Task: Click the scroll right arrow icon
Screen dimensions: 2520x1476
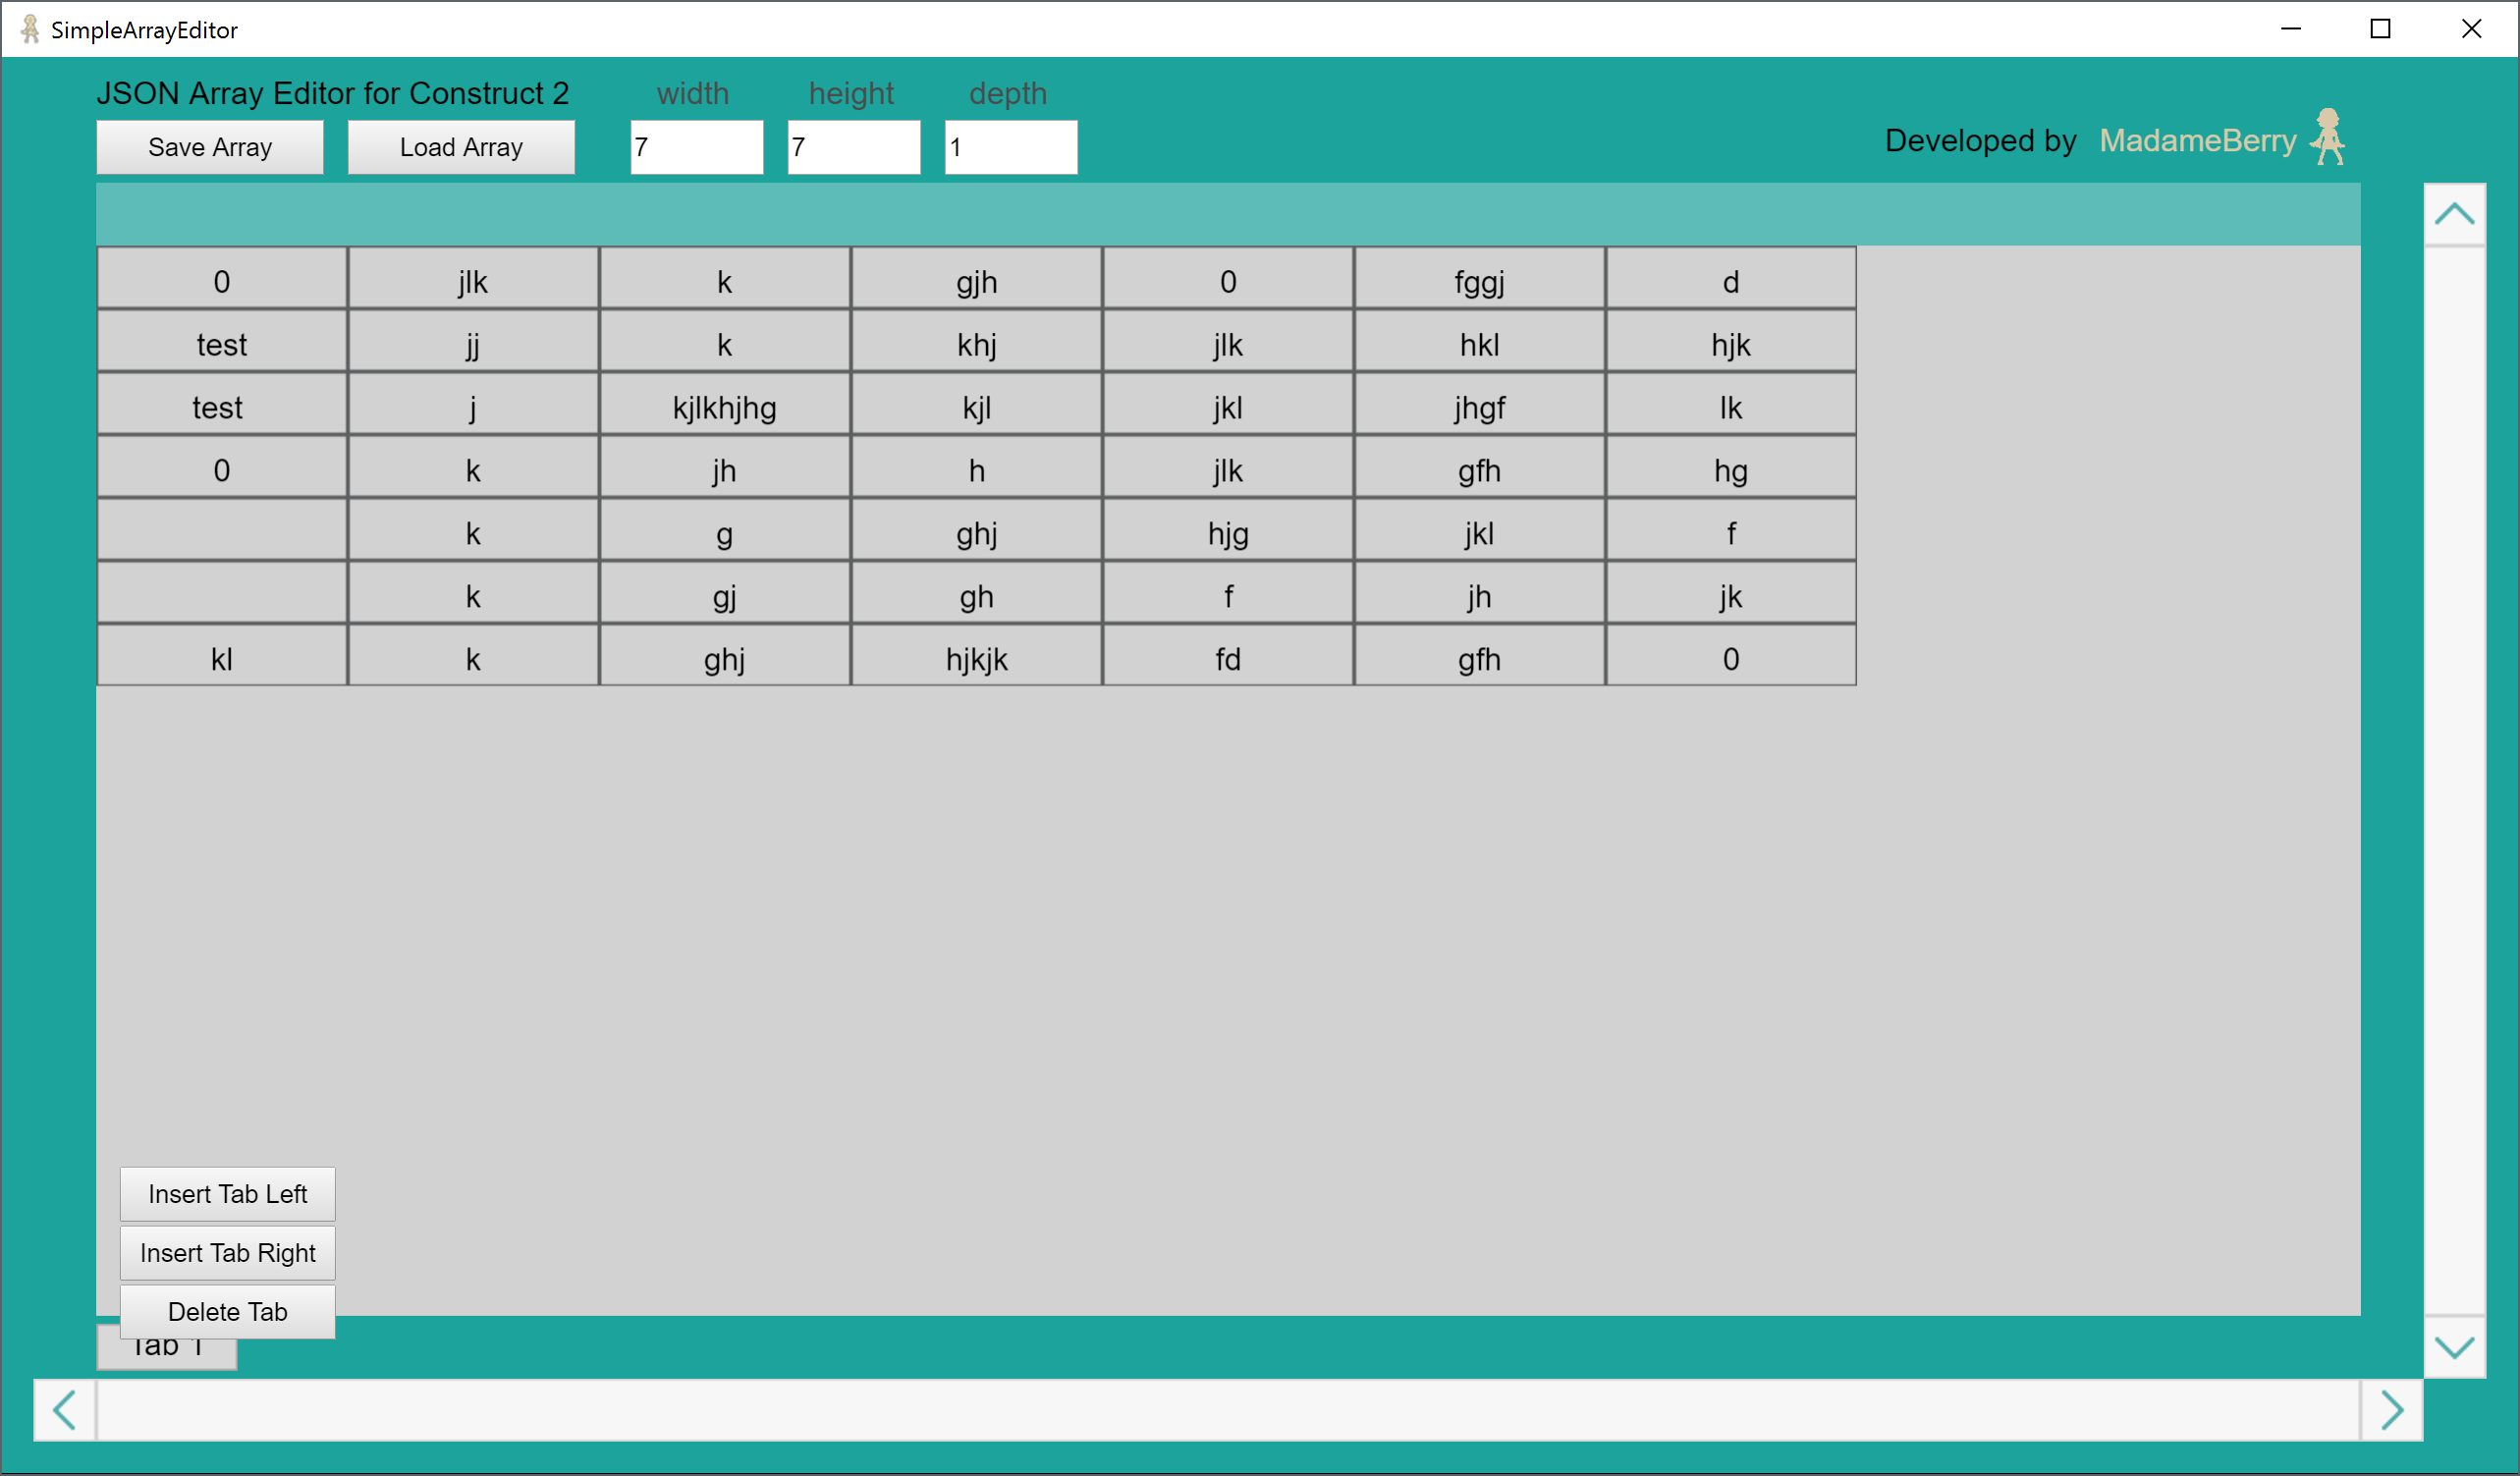Action: coord(2391,1410)
